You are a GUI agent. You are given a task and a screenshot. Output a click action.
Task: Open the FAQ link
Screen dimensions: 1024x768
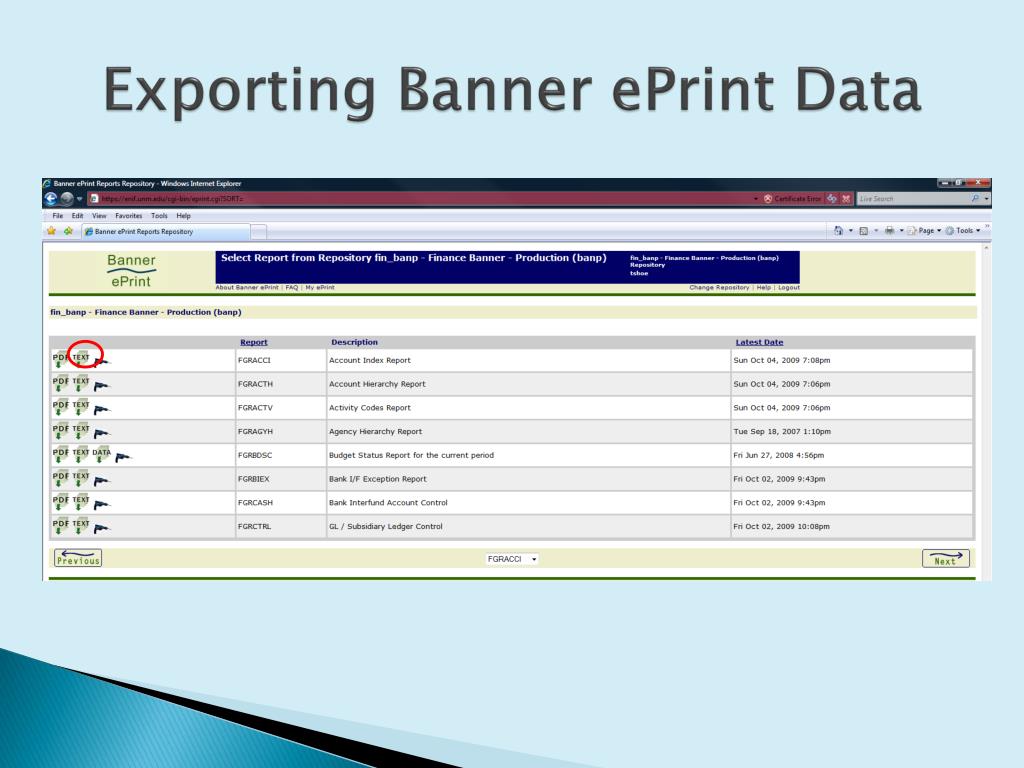(x=291, y=287)
